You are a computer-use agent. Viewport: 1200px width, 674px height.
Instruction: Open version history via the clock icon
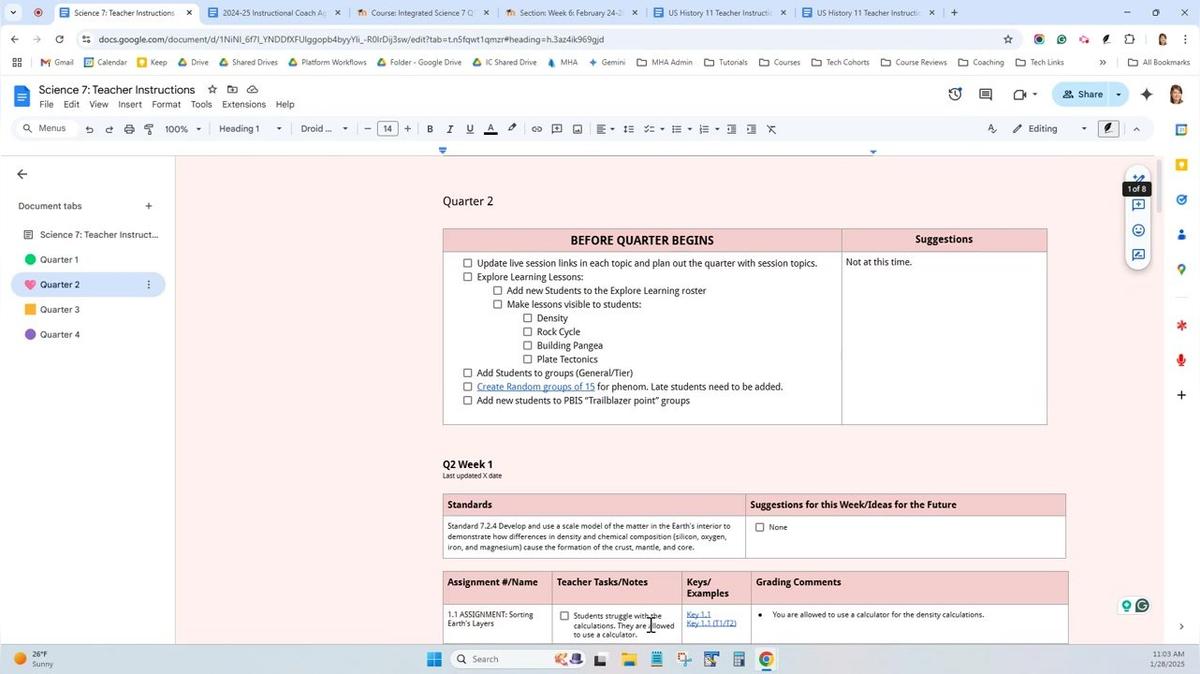pyautogui.click(x=954, y=94)
